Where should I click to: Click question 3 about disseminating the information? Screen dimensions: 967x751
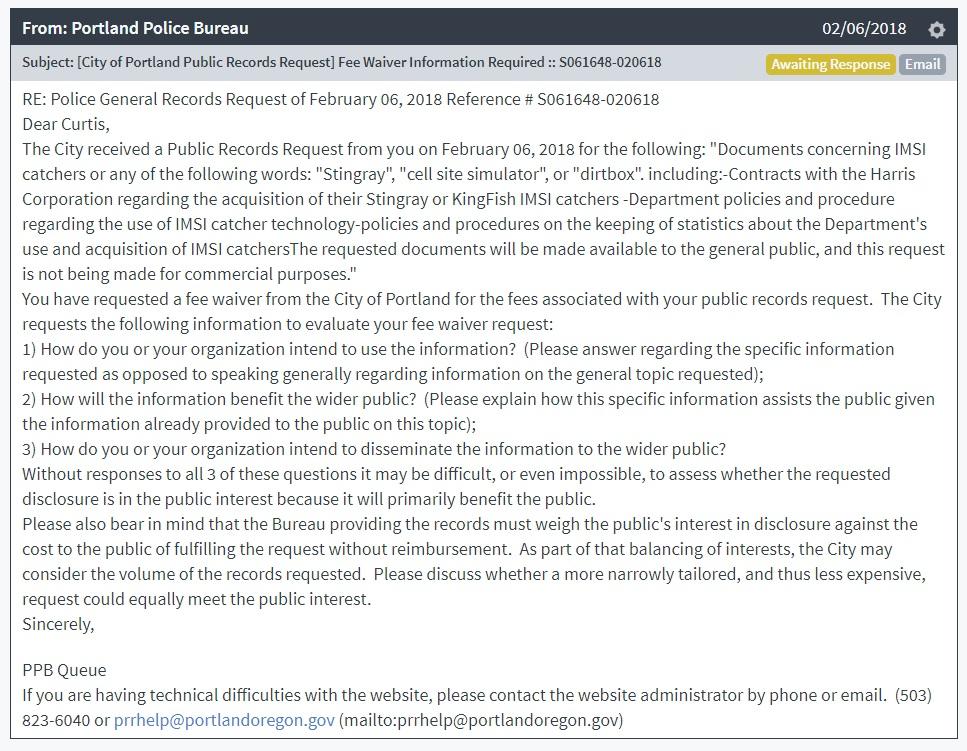374,449
